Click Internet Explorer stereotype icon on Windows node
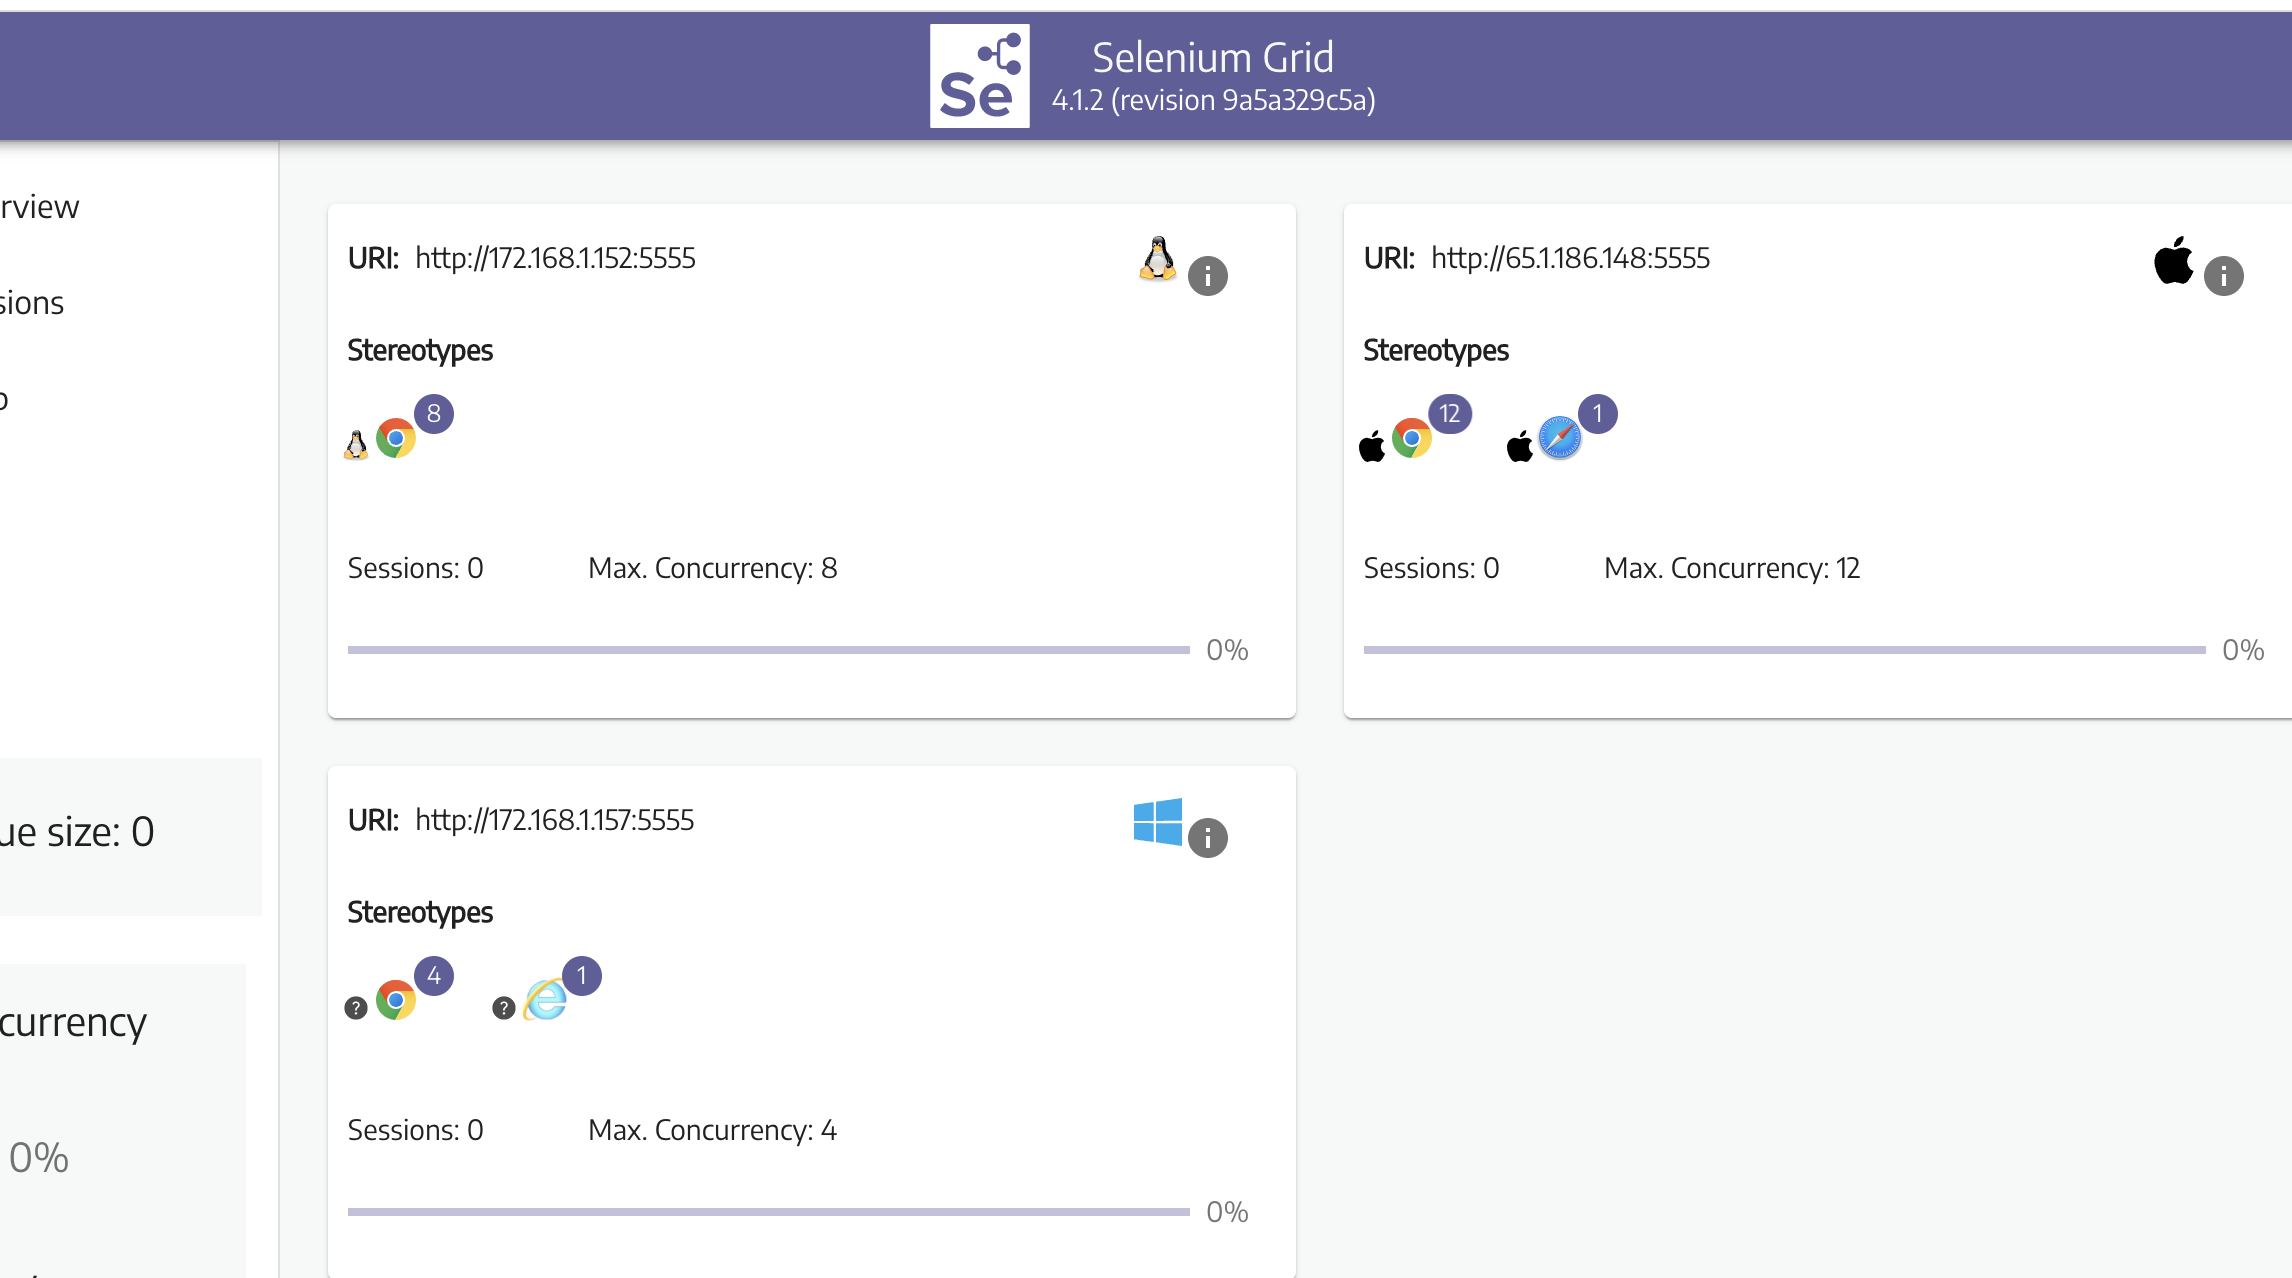Image resolution: width=2292 pixels, height=1278 pixels. [545, 1000]
